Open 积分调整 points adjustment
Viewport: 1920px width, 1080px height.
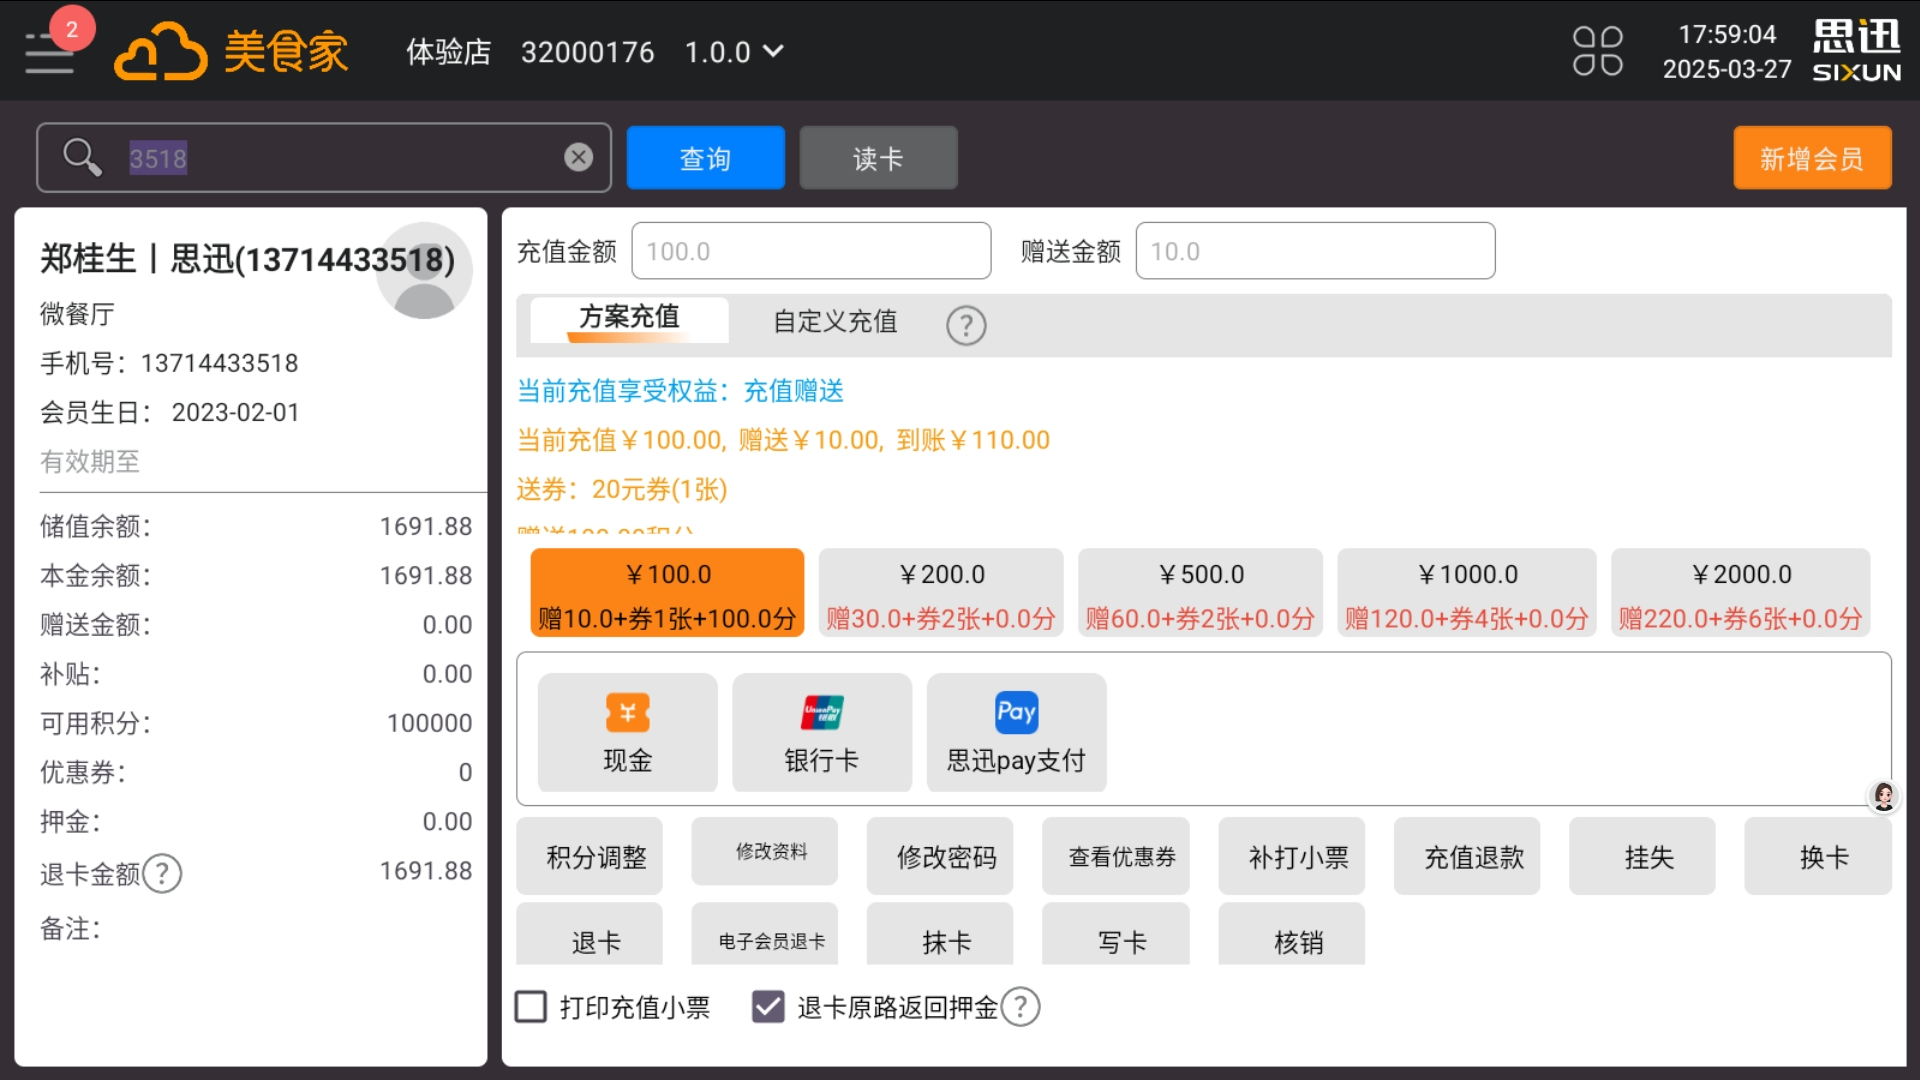pyautogui.click(x=589, y=856)
